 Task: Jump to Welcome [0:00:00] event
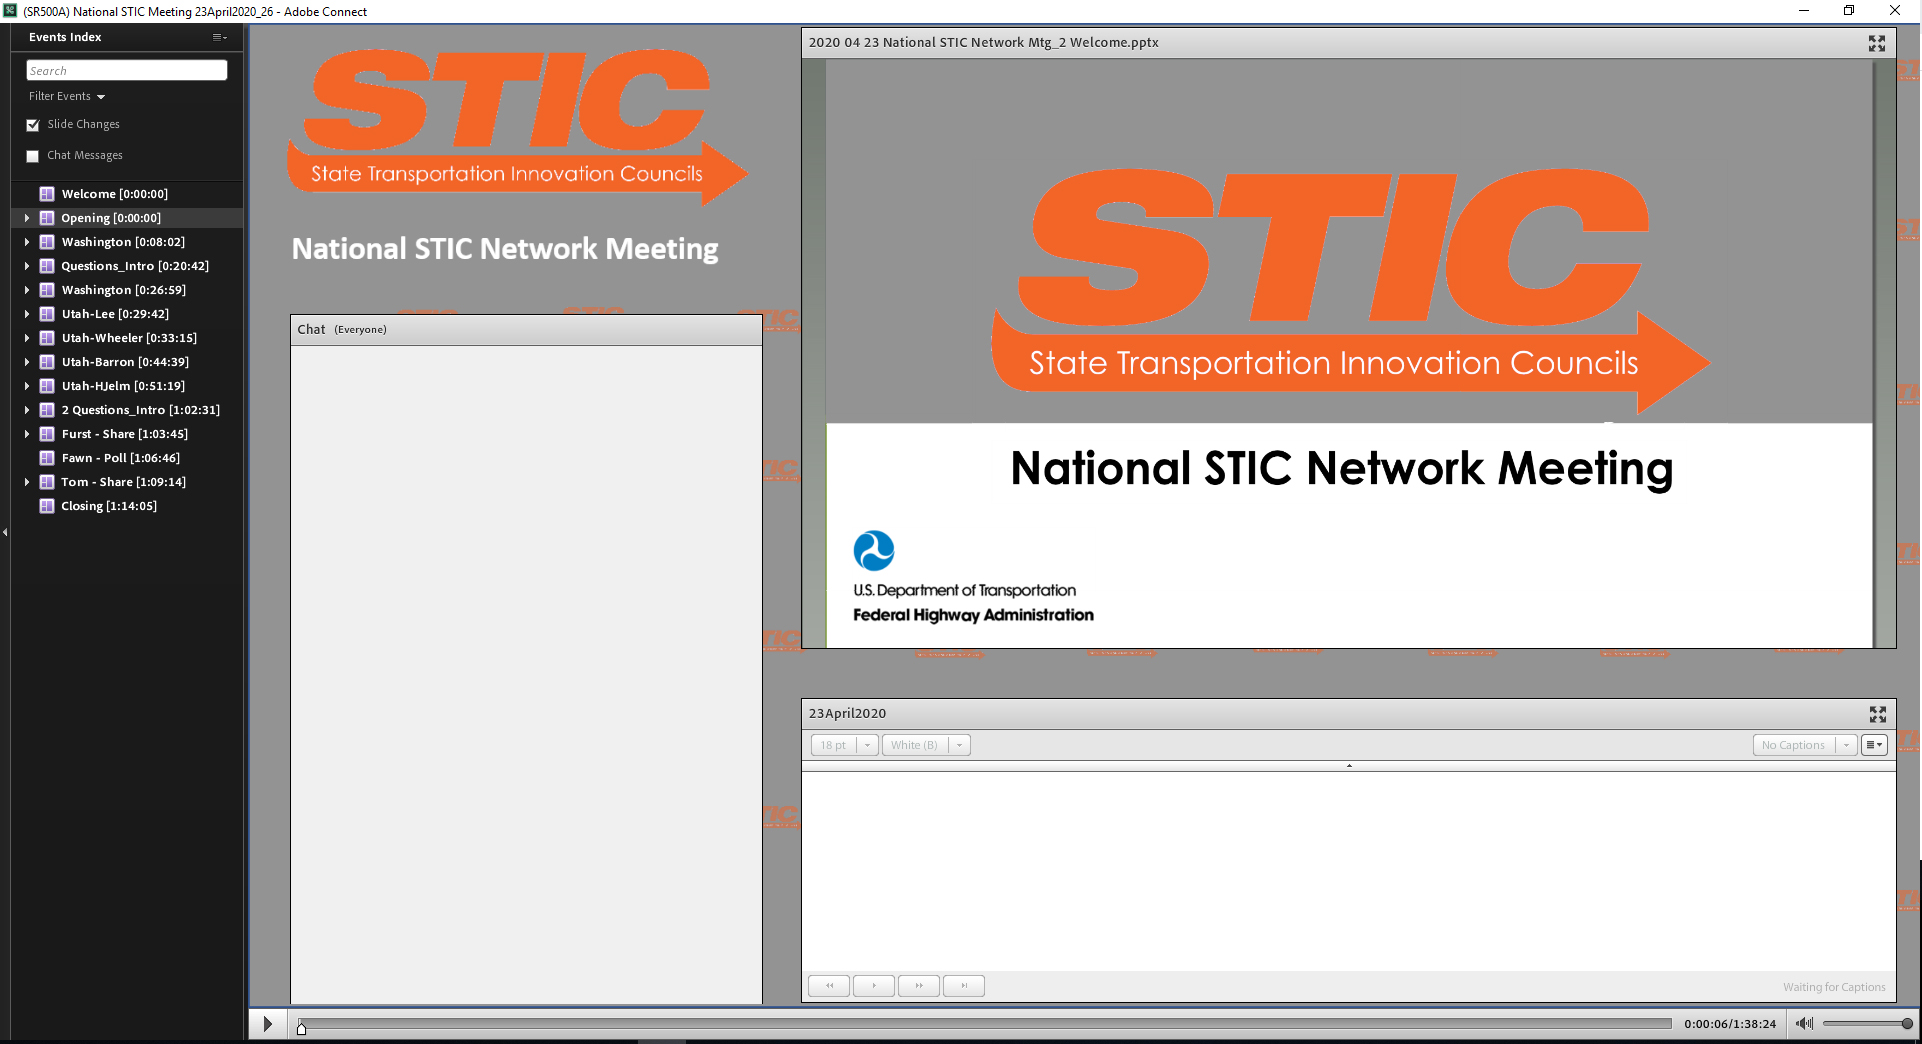pyautogui.click(x=114, y=194)
